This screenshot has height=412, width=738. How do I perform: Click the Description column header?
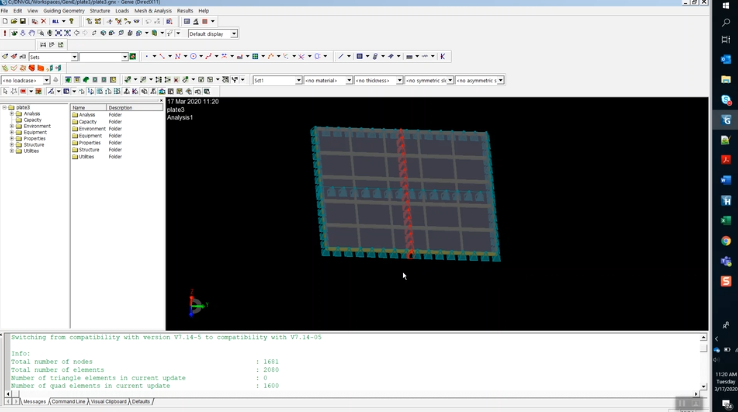pyautogui.click(x=135, y=107)
